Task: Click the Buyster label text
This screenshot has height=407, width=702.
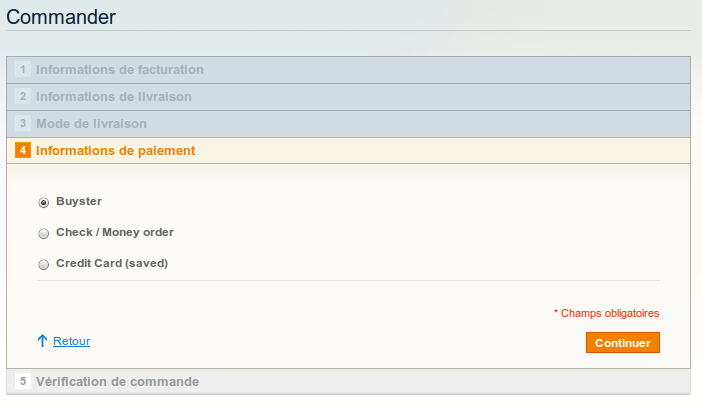Action: [79, 201]
